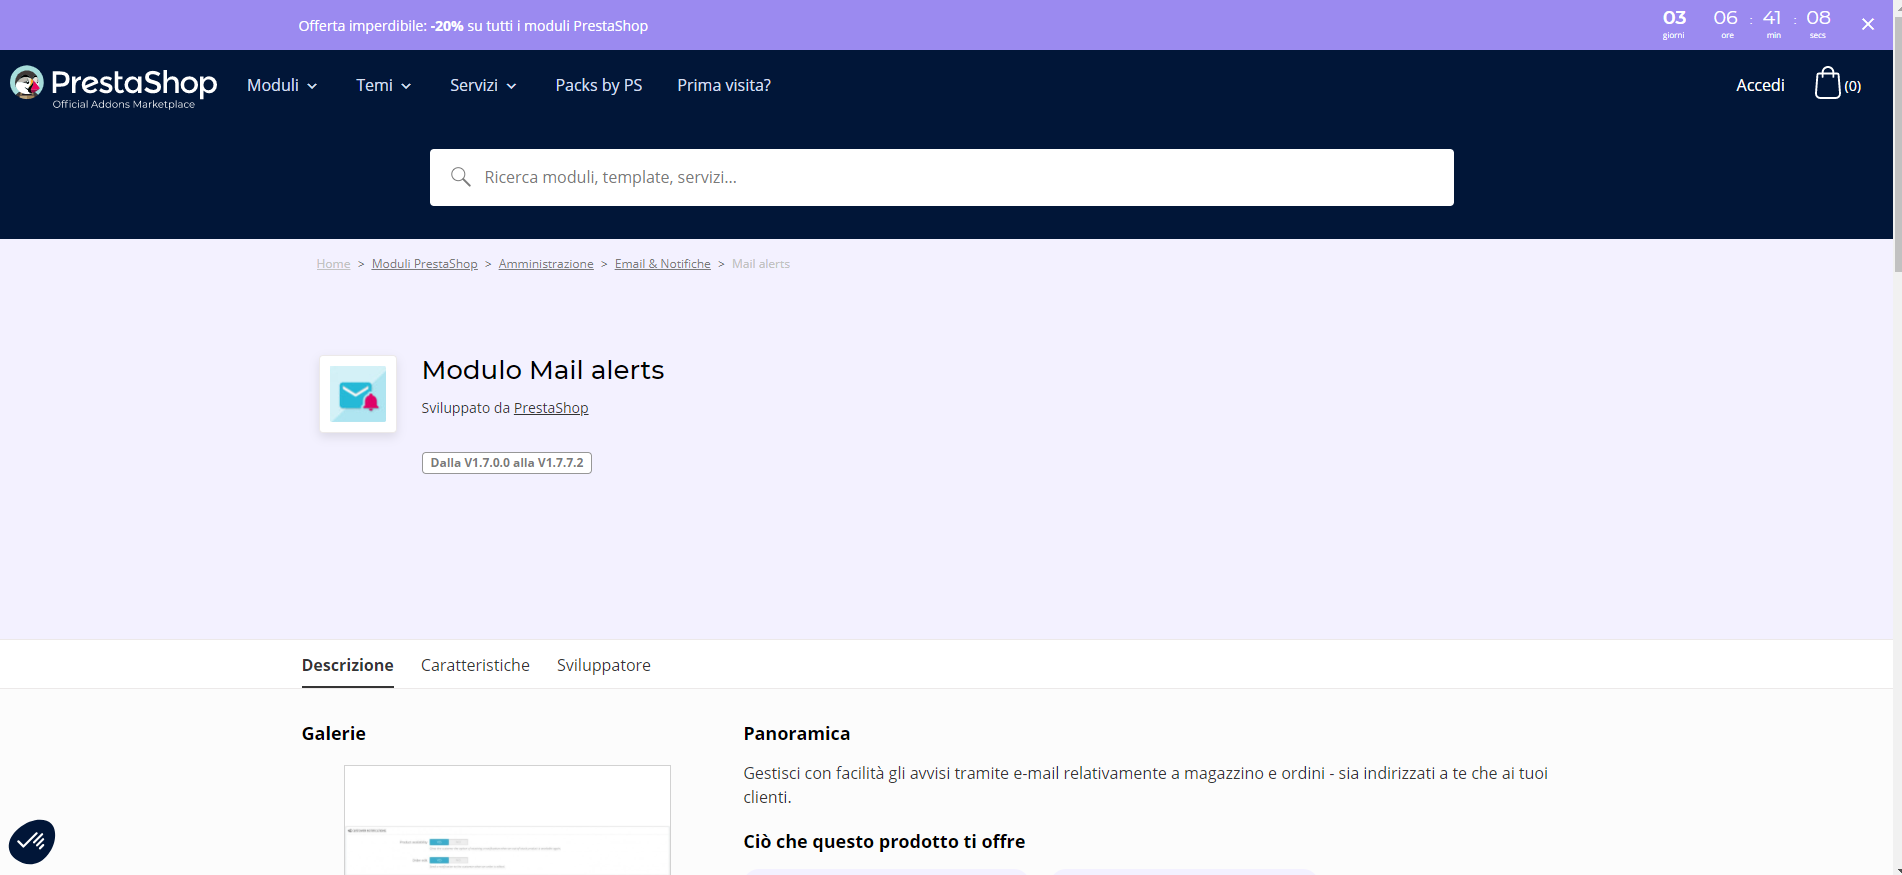
Task: Open the shopping cart icon
Action: click(1827, 83)
